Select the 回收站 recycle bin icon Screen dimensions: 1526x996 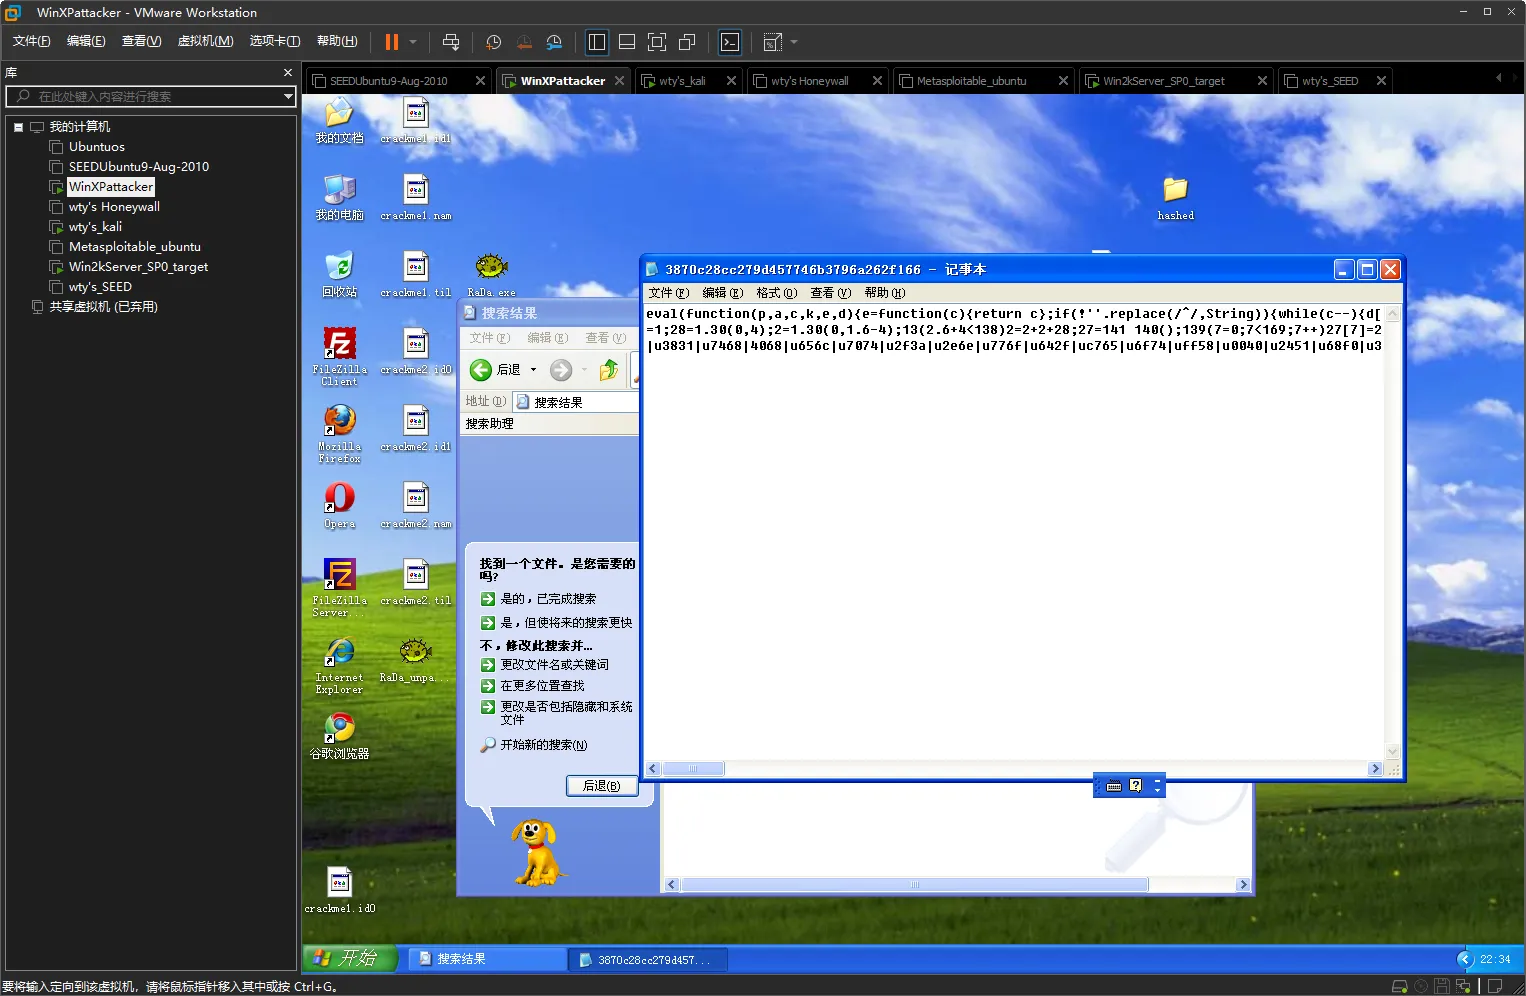tap(339, 274)
